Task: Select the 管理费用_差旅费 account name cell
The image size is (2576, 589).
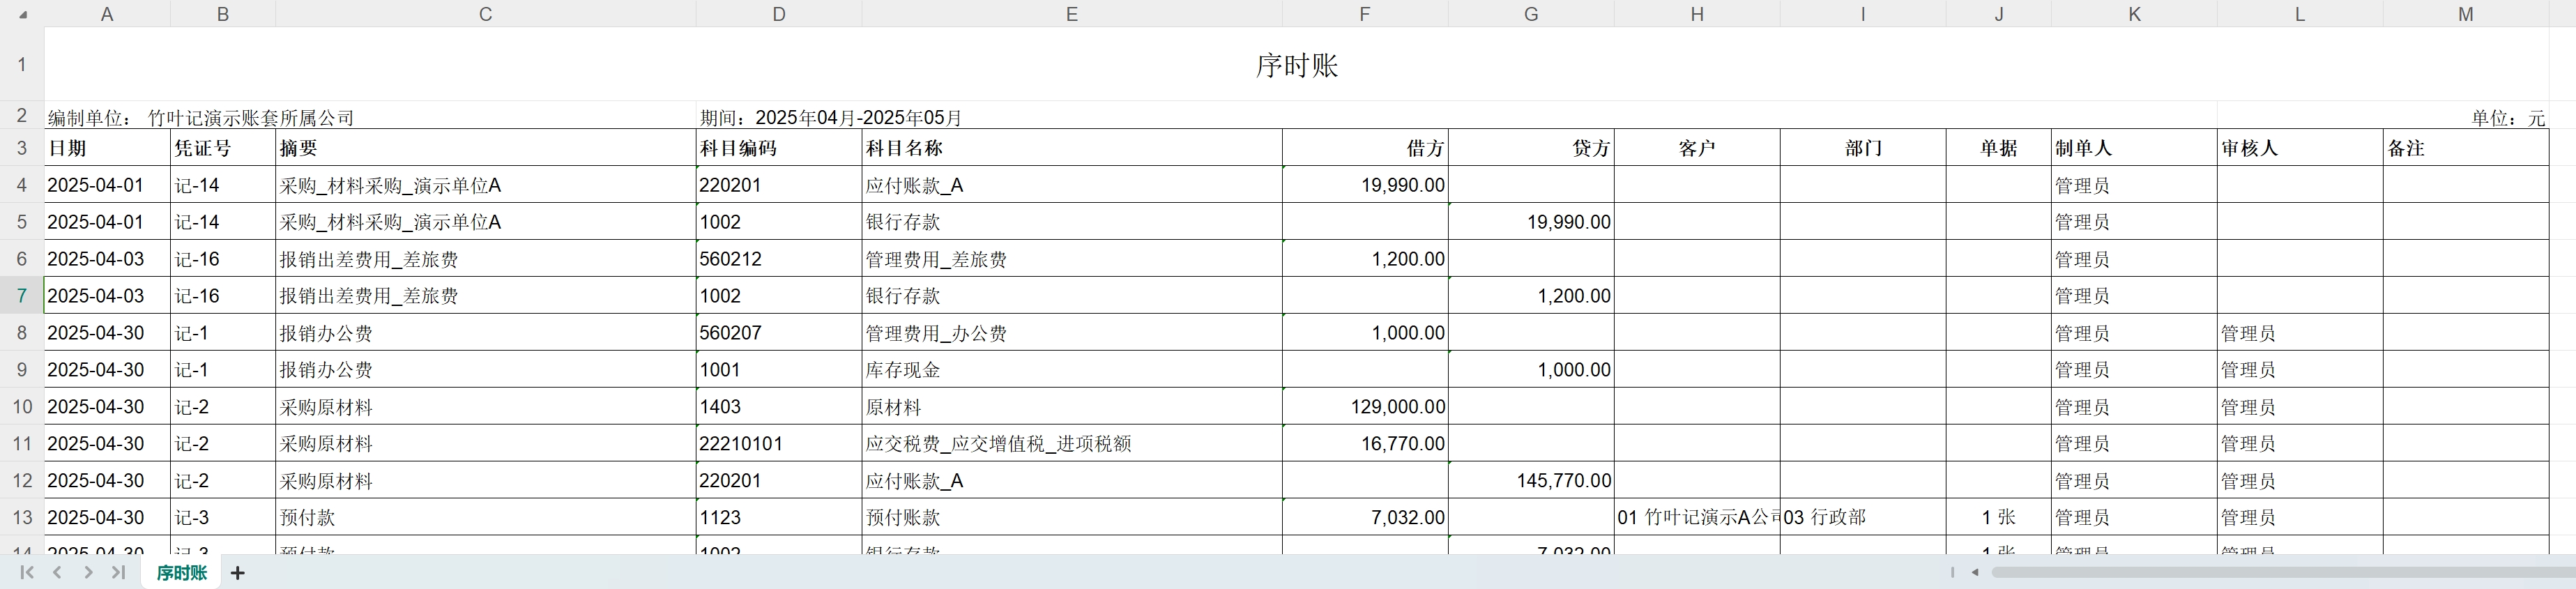Action: point(1071,260)
